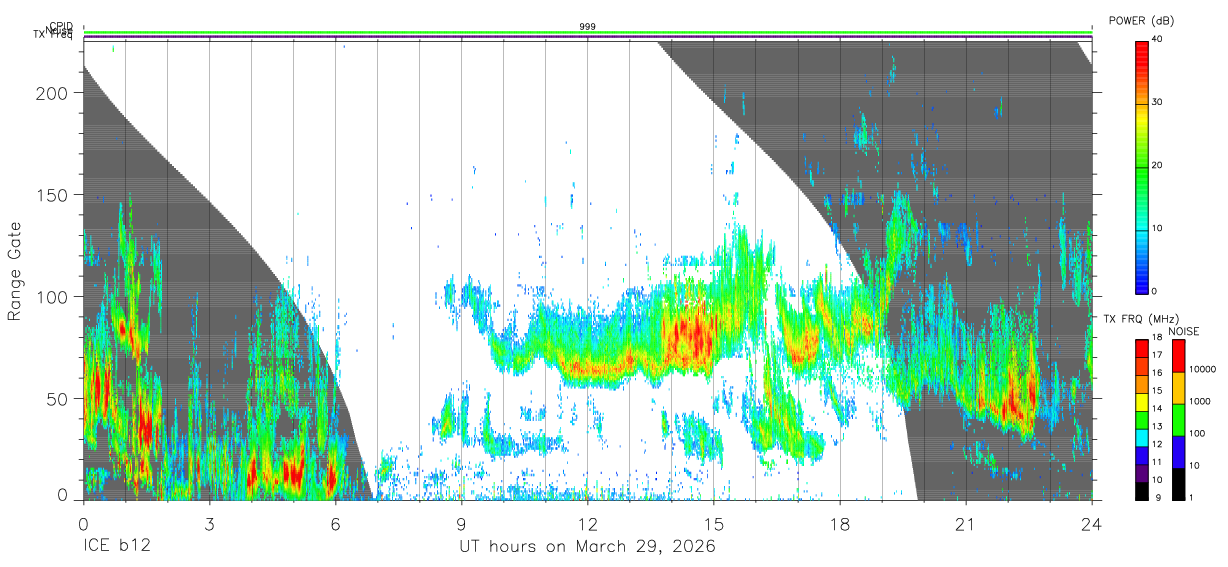The height and width of the screenshot is (567, 1228).
Task: Select the 100 label on noise scale
Action: tap(1199, 433)
